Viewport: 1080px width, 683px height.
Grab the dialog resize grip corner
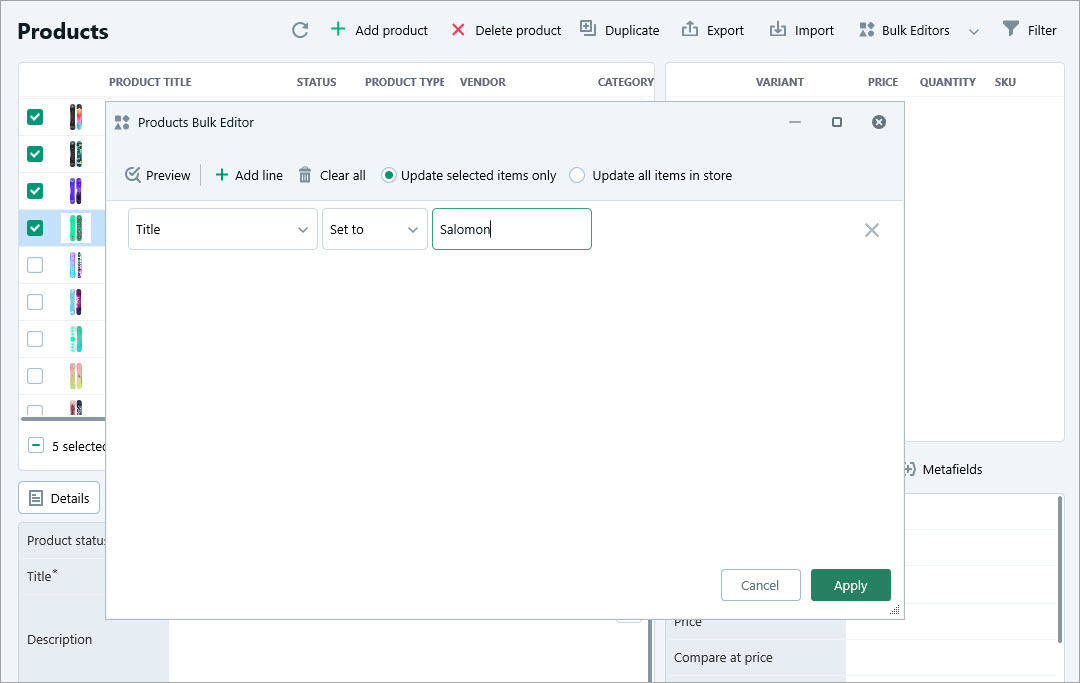tap(895, 610)
